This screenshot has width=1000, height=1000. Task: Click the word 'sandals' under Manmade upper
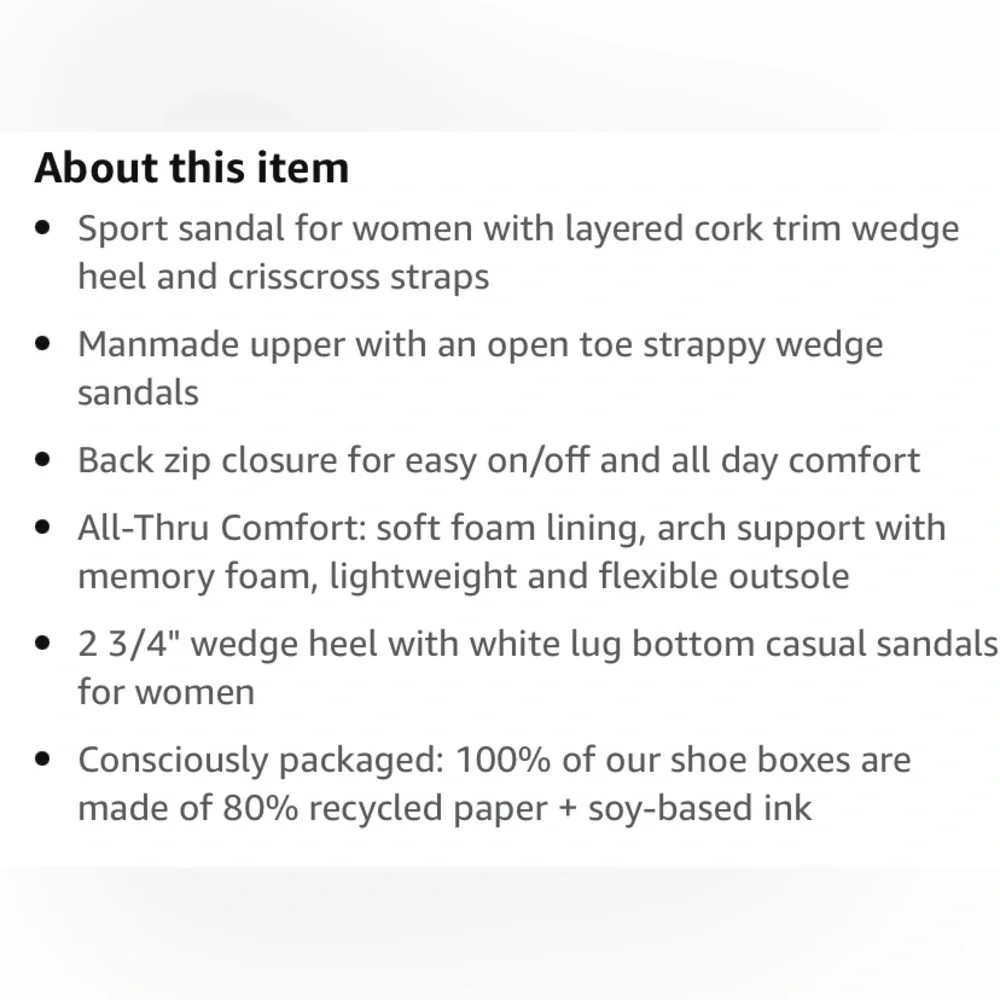click(x=138, y=392)
